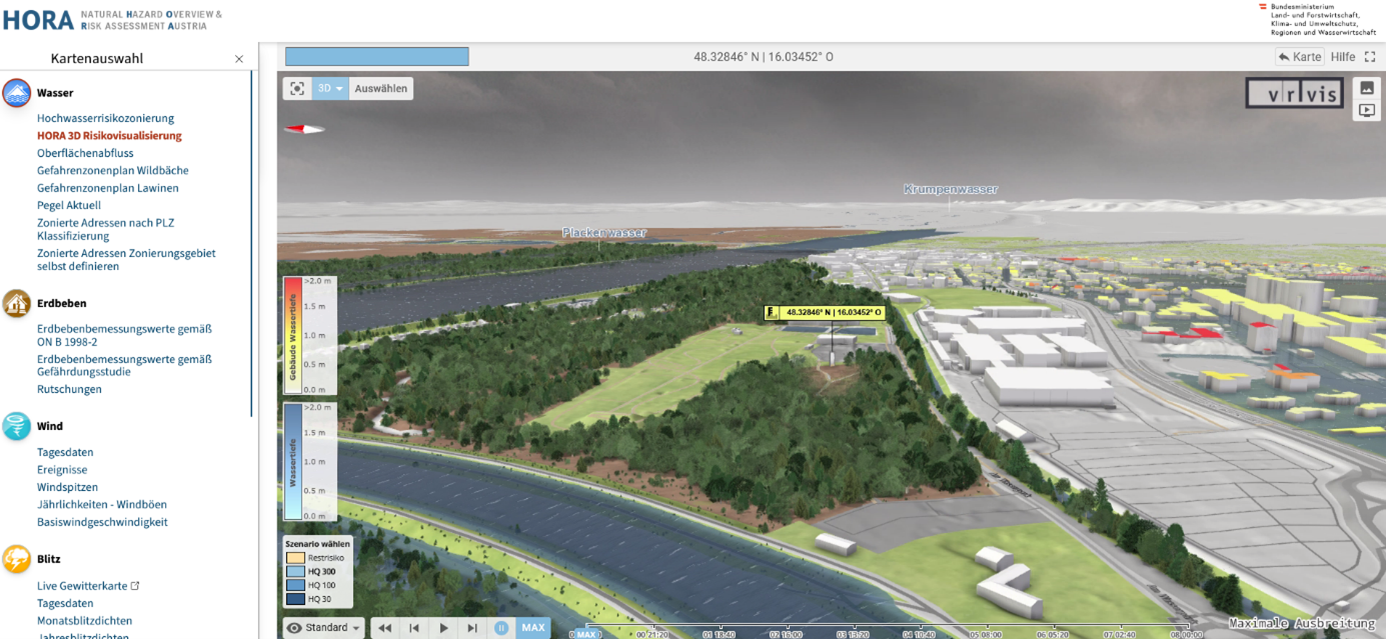Screen dimensions: 1386x639
Task: Select HORA 3D Risikovisualisierung
Action: (x=109, y=136)
